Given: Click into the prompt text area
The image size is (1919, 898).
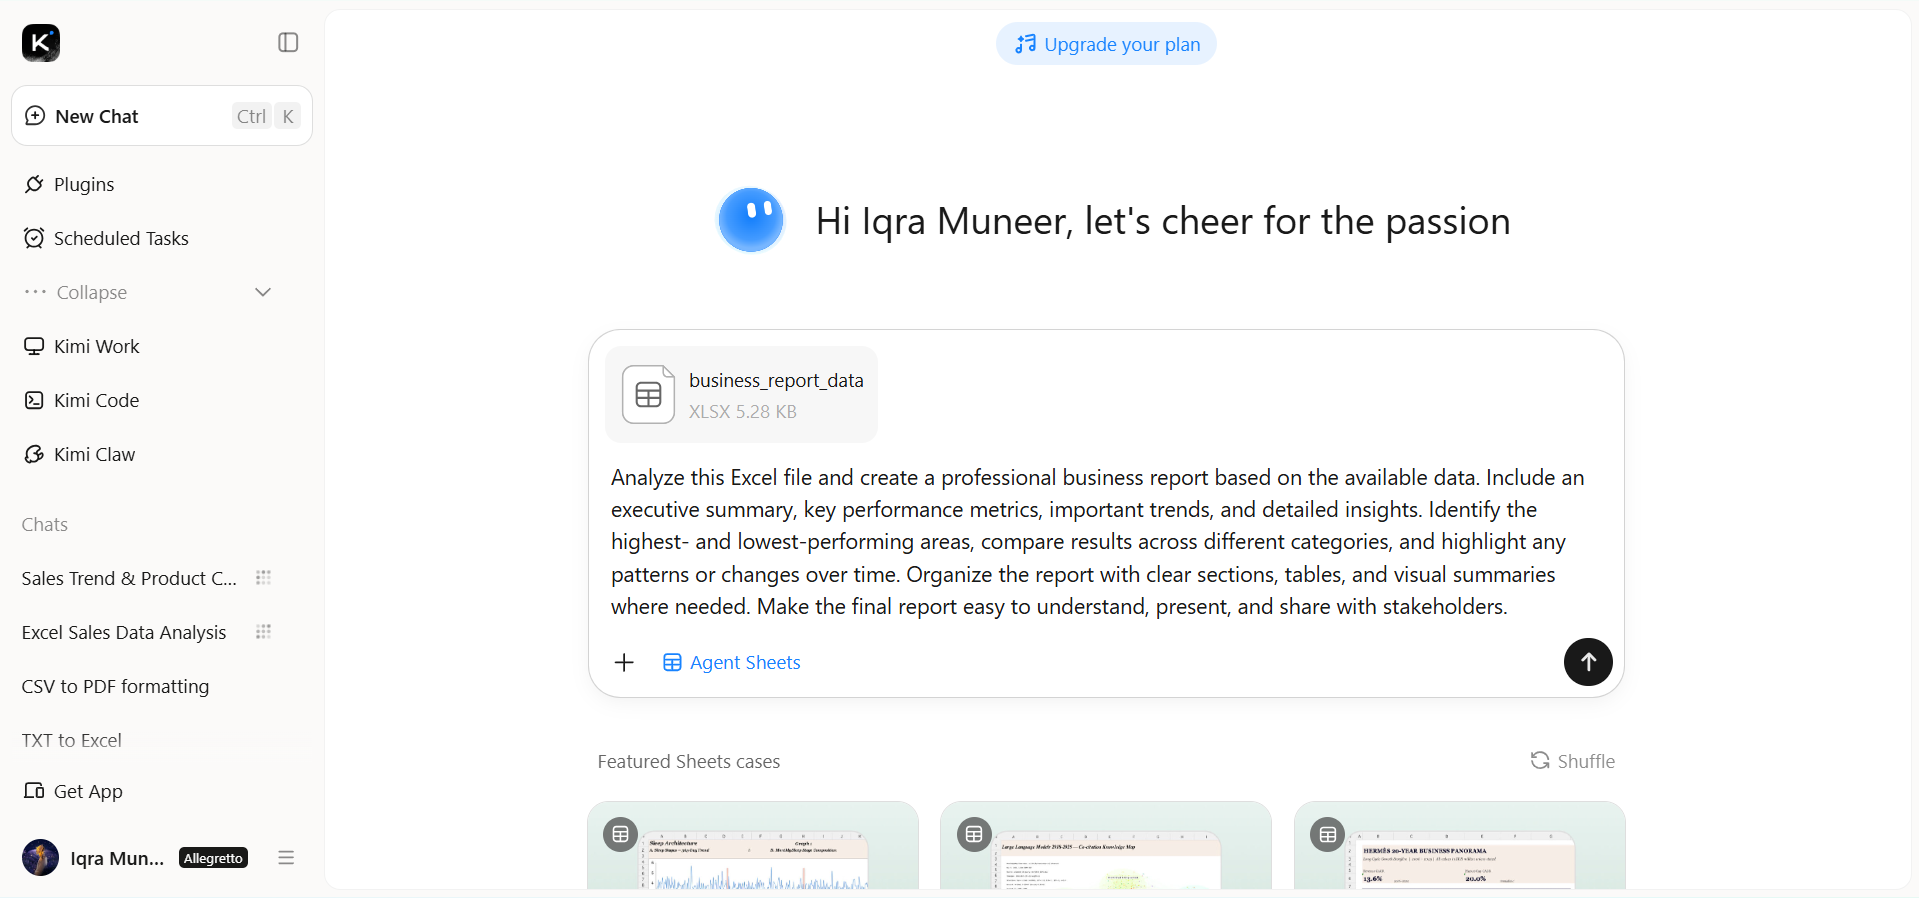Looking at the screenshot, I should click(1098, 542).
